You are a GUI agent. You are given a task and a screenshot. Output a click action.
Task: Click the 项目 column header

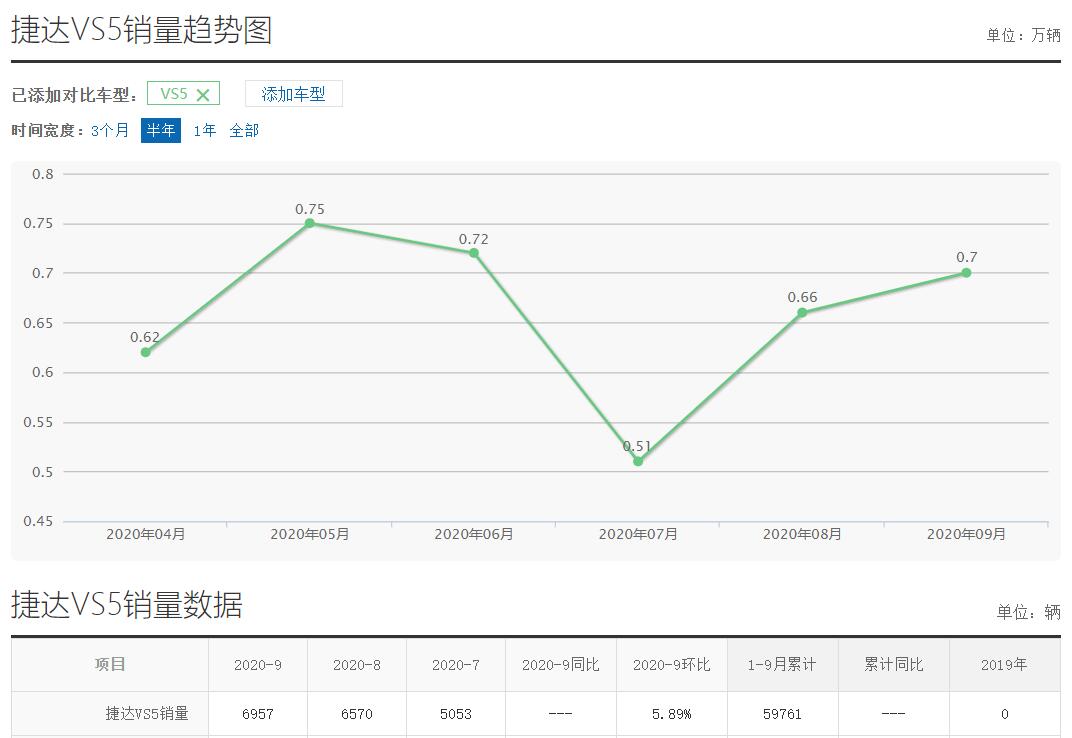pyautogui.click(x=110, y=664)
